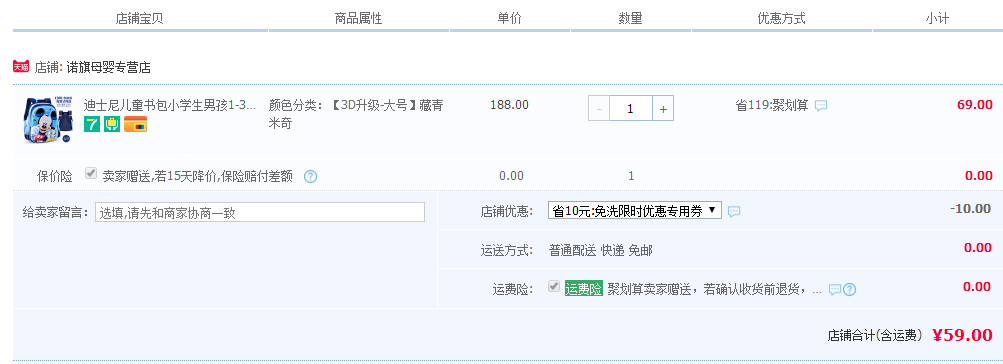1003x364 pixels.
Task: Open the Disney backpack product thumbnail
Action: 49,121
